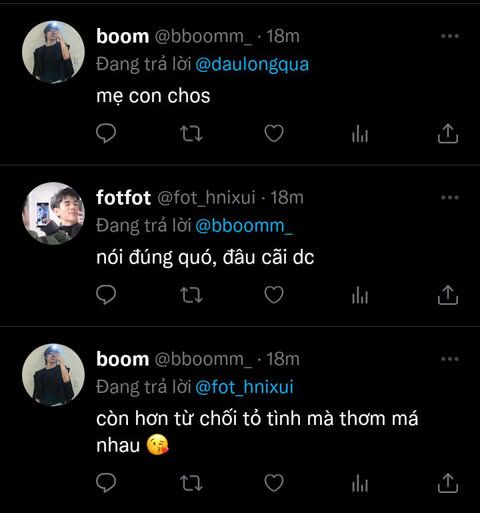View analytics of "mẹ con chos" tweet
480x513 pixels.
pyautogui.click(x=360, y=134)
